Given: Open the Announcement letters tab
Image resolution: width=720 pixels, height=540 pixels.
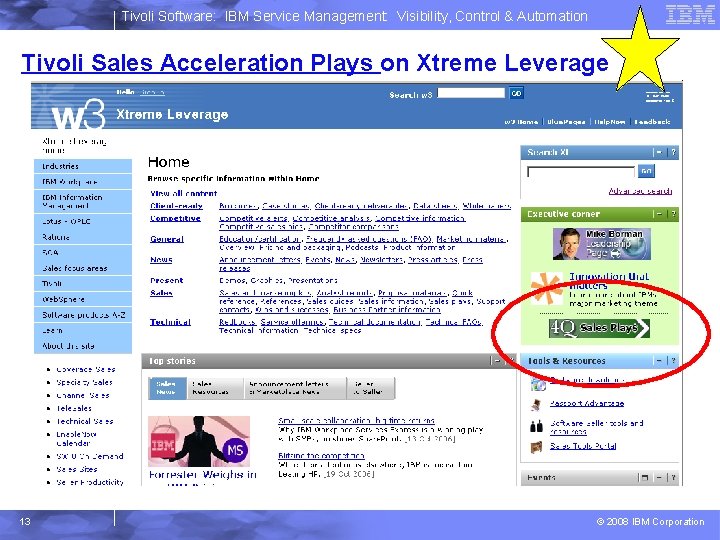Looking at the screenshot, I should 295,388.
